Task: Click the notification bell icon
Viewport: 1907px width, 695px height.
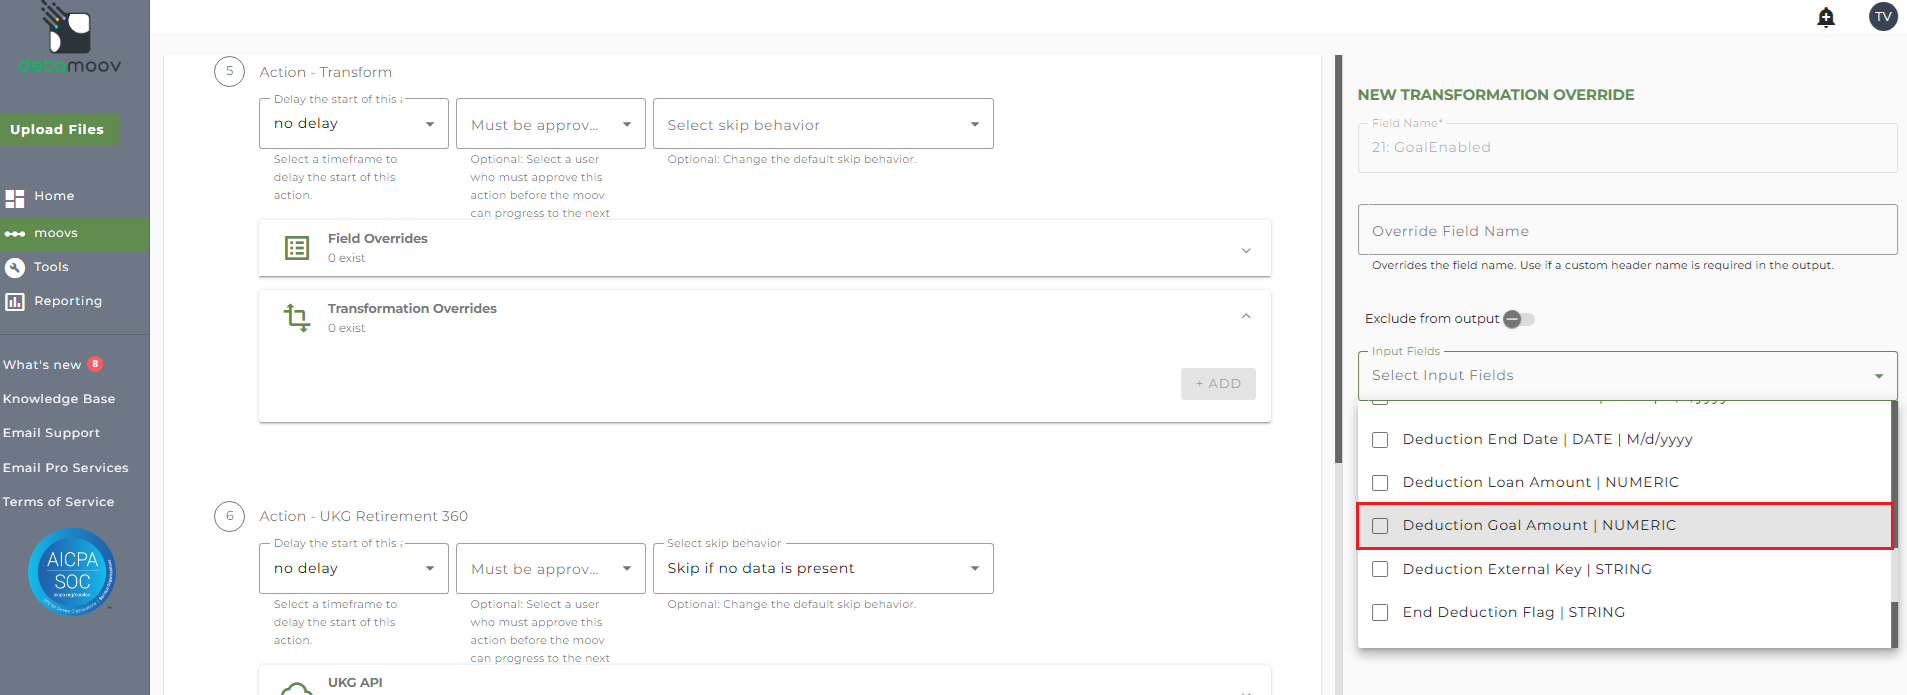Action: [1826, 17]
